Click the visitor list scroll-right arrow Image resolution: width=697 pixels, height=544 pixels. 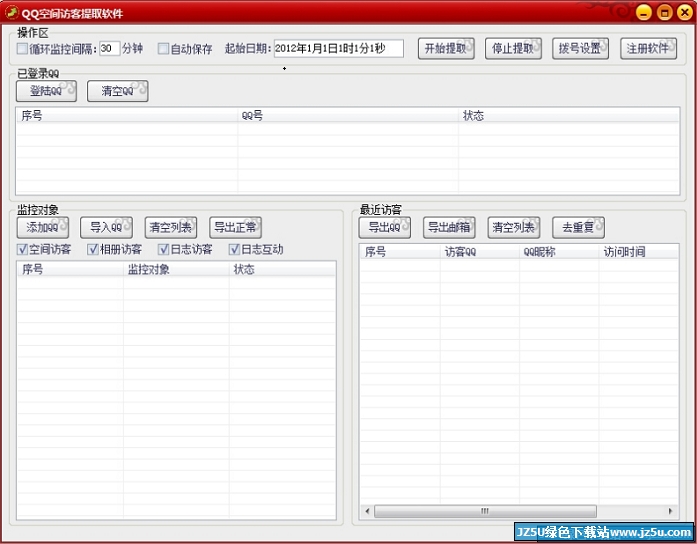click(x=670, y=511)
